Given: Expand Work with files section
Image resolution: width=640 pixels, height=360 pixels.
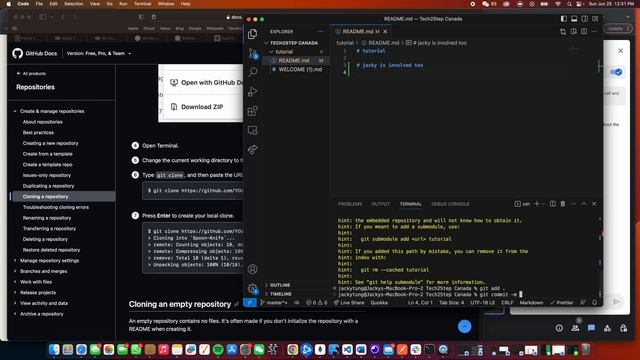Looking at the screenshot, I should (x=36, y=282).
